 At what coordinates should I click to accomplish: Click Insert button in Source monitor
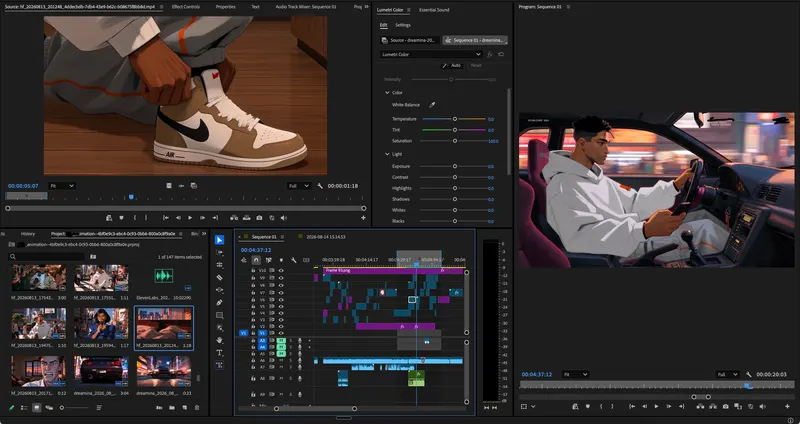pos(234,218)
